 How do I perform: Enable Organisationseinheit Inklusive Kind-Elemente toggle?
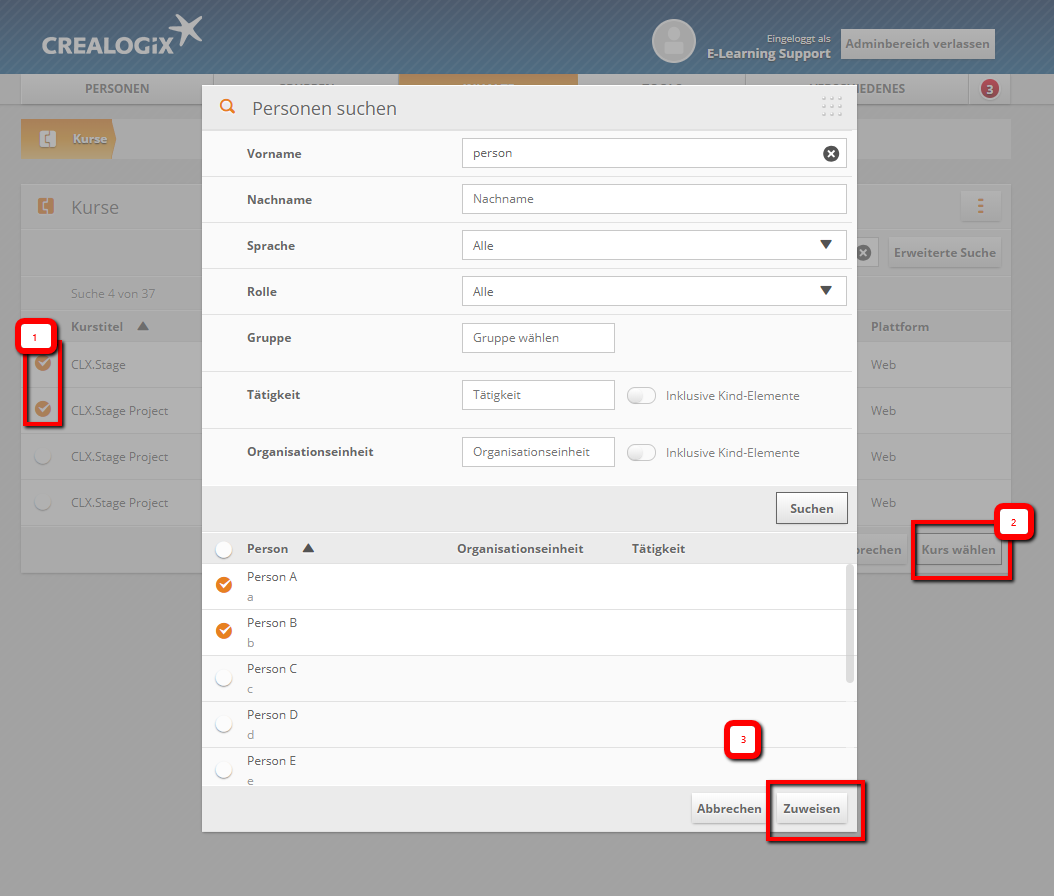point(641,452)
